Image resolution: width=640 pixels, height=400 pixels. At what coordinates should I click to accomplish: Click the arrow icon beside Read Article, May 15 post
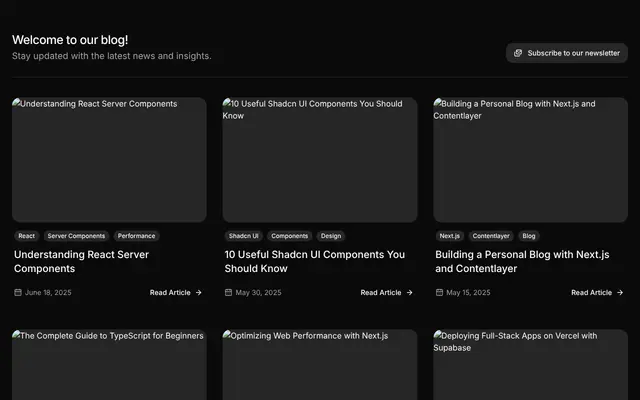coord(620,293)
